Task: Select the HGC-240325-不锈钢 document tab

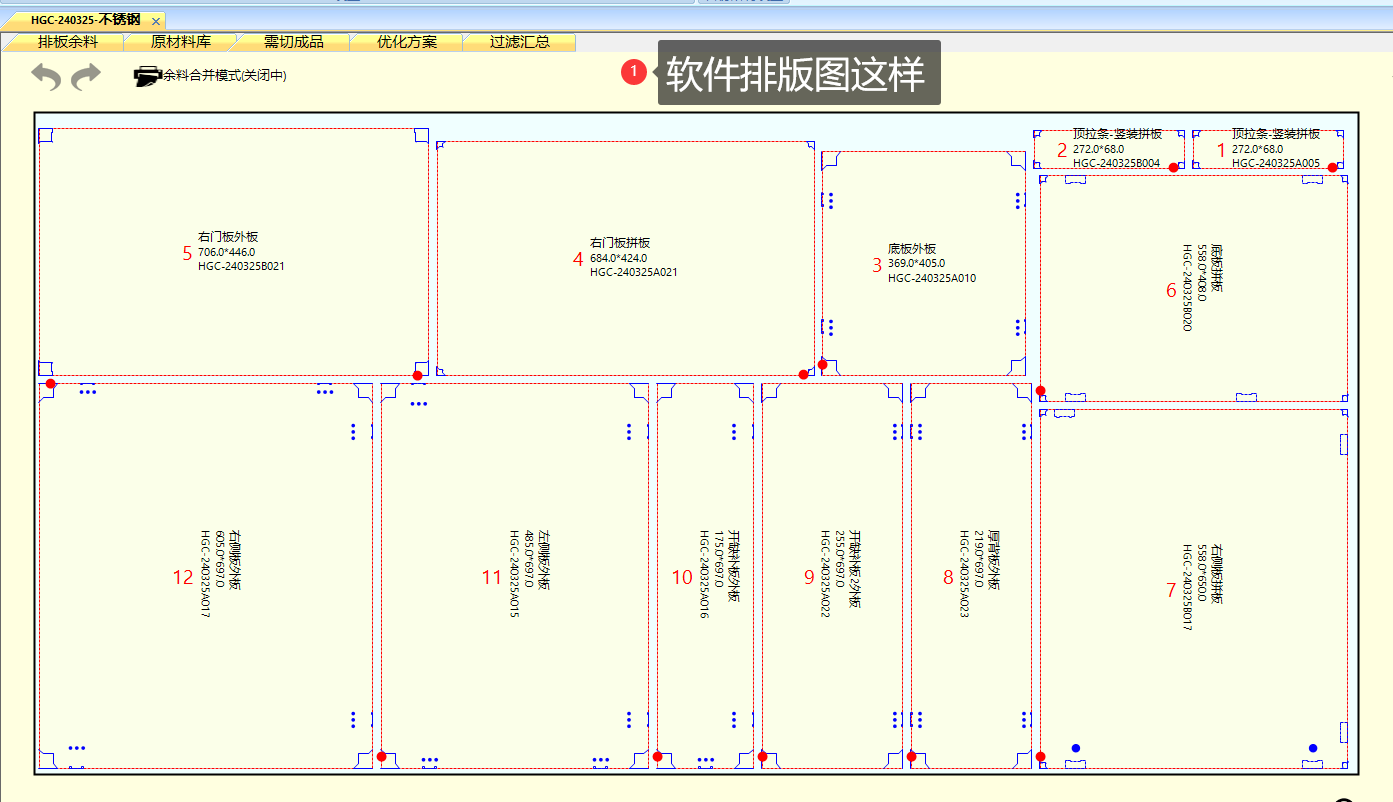Action: [84, 20]
